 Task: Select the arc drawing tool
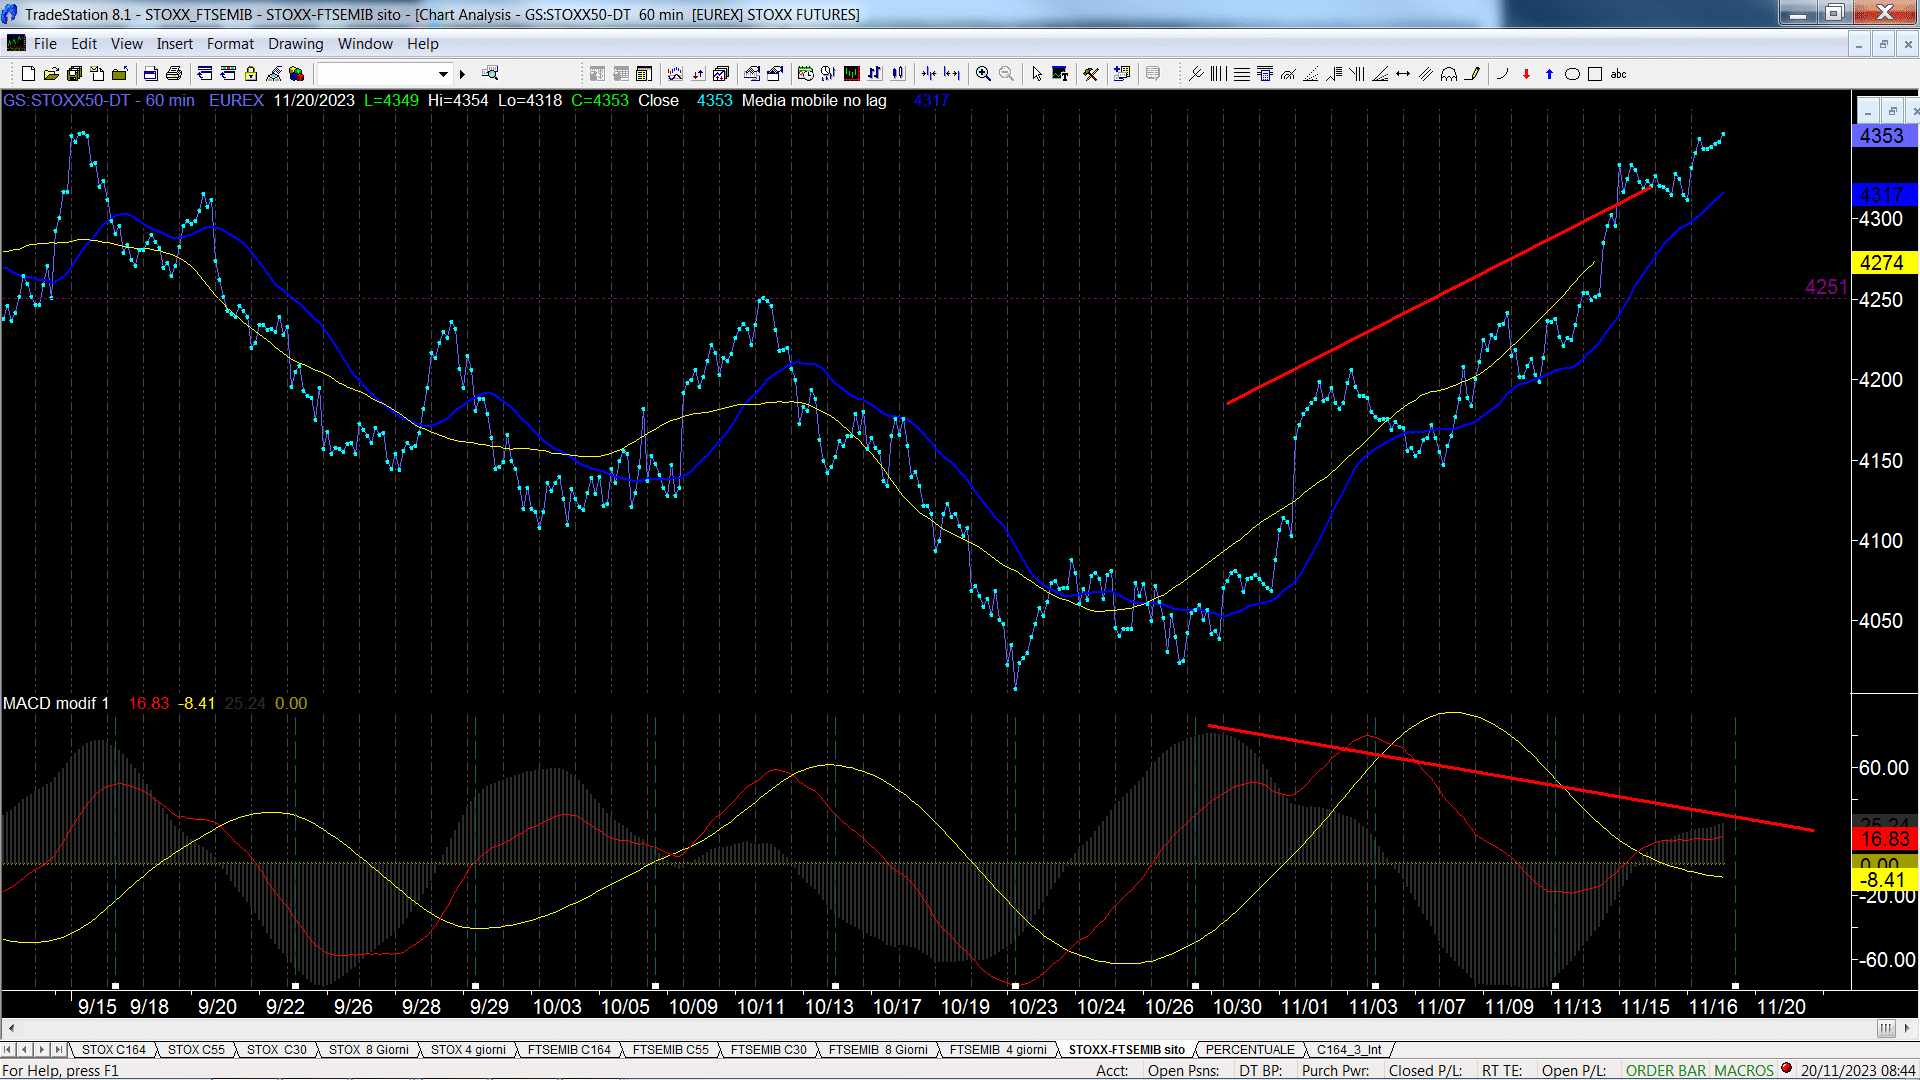tap(1449, 74)
